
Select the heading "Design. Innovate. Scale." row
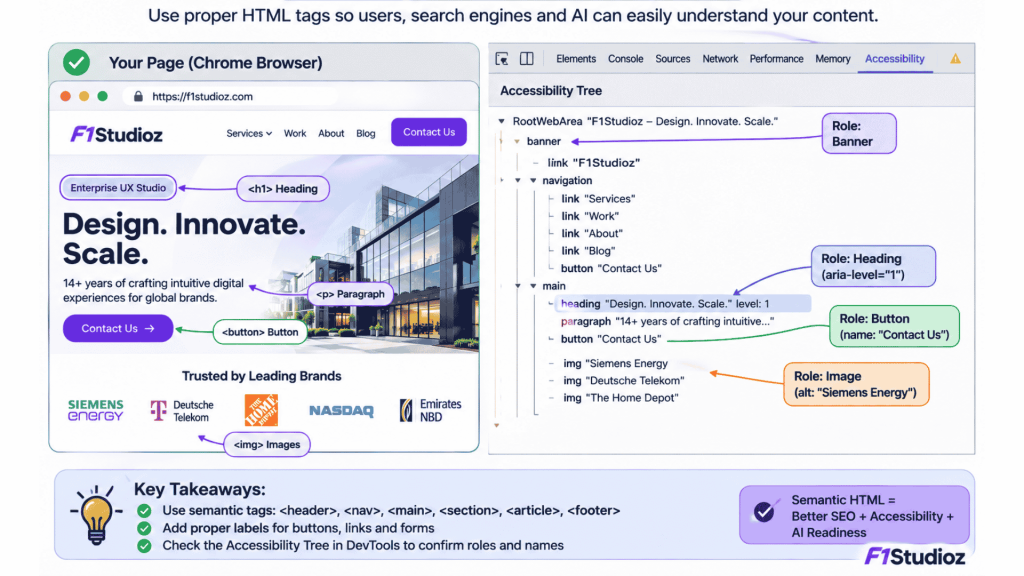683,304
